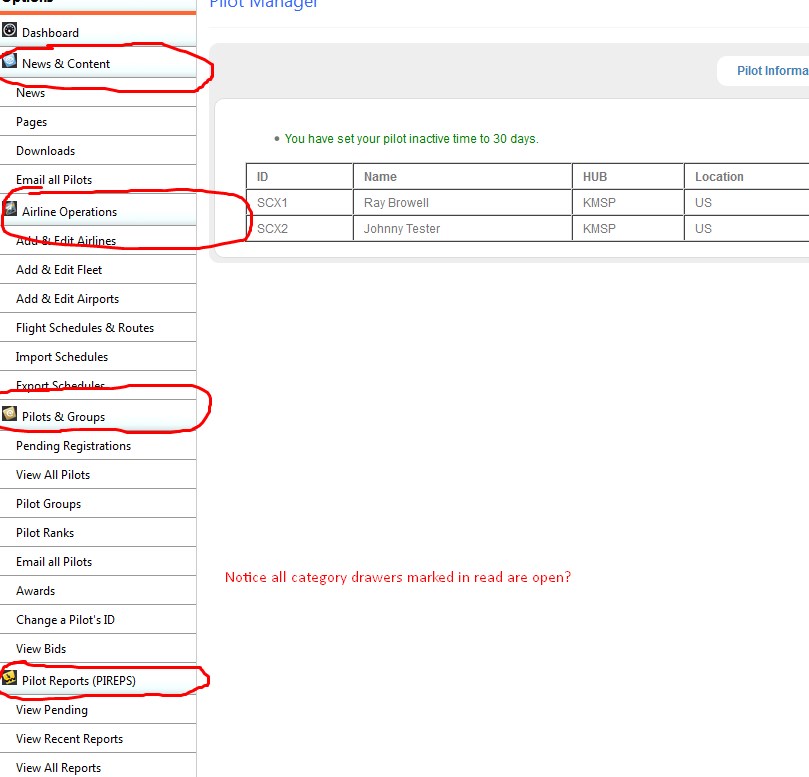Open Pilot Groups
This screenshot has height=777, width=809.
pyautogui.click(x=98, y=504)
